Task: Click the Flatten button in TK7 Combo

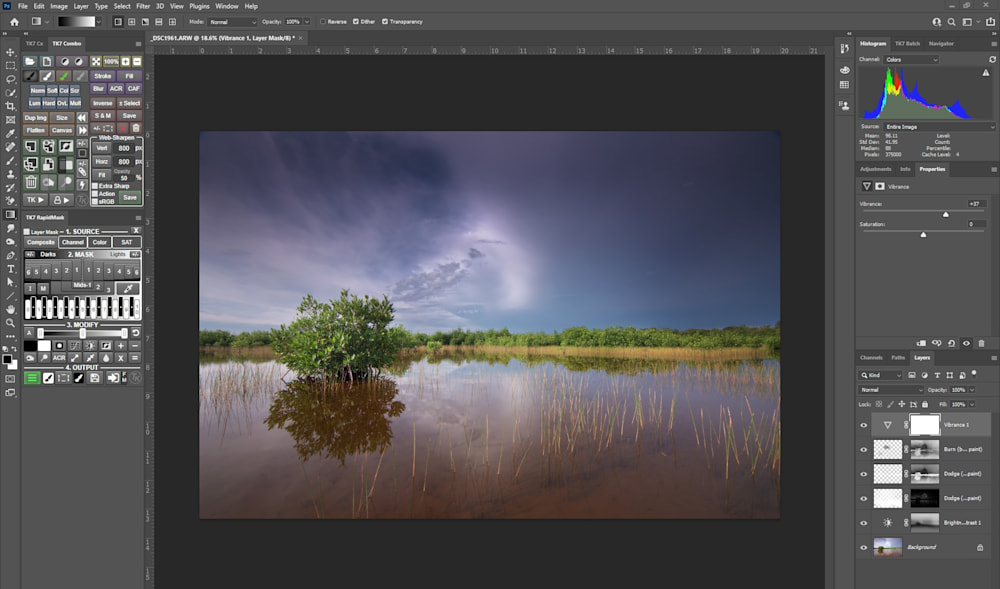Action: [x=36, y=130]
